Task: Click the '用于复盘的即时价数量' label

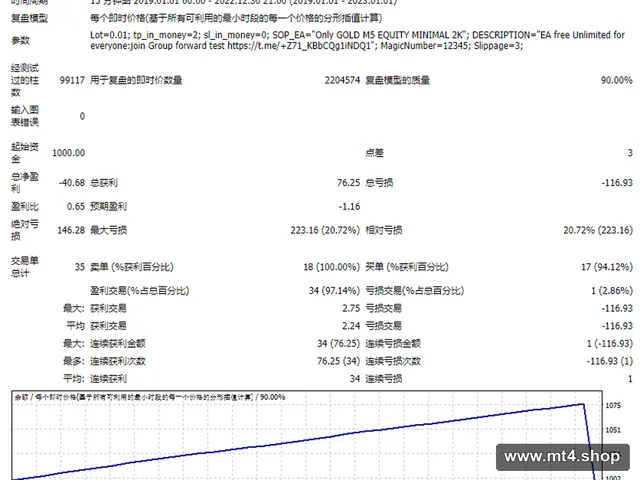Action: click(136, 80)
